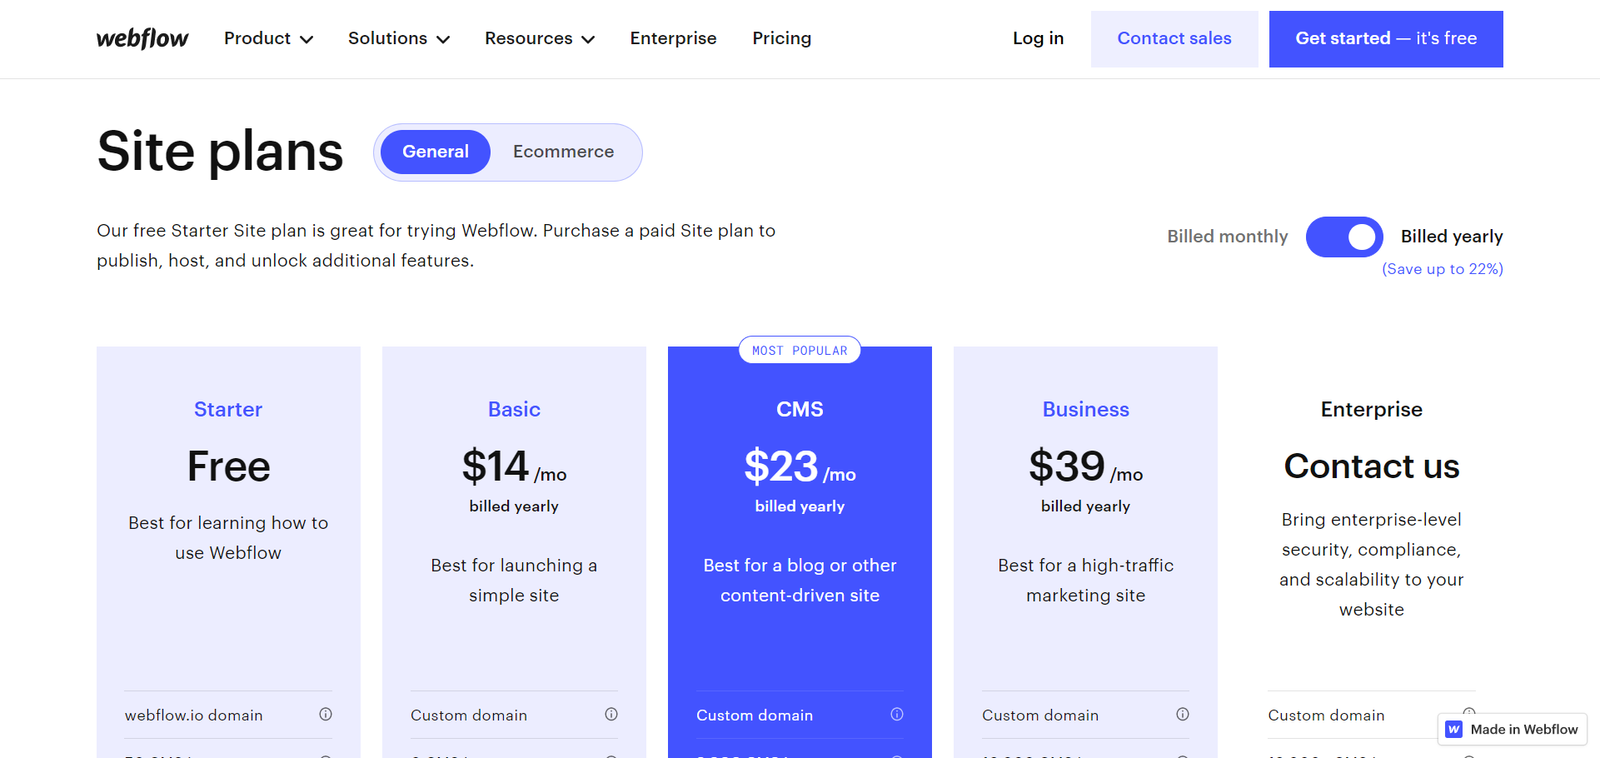Open the Resources dropdown
This screenshot has width=1600, height=758.
tap(539, 38)
